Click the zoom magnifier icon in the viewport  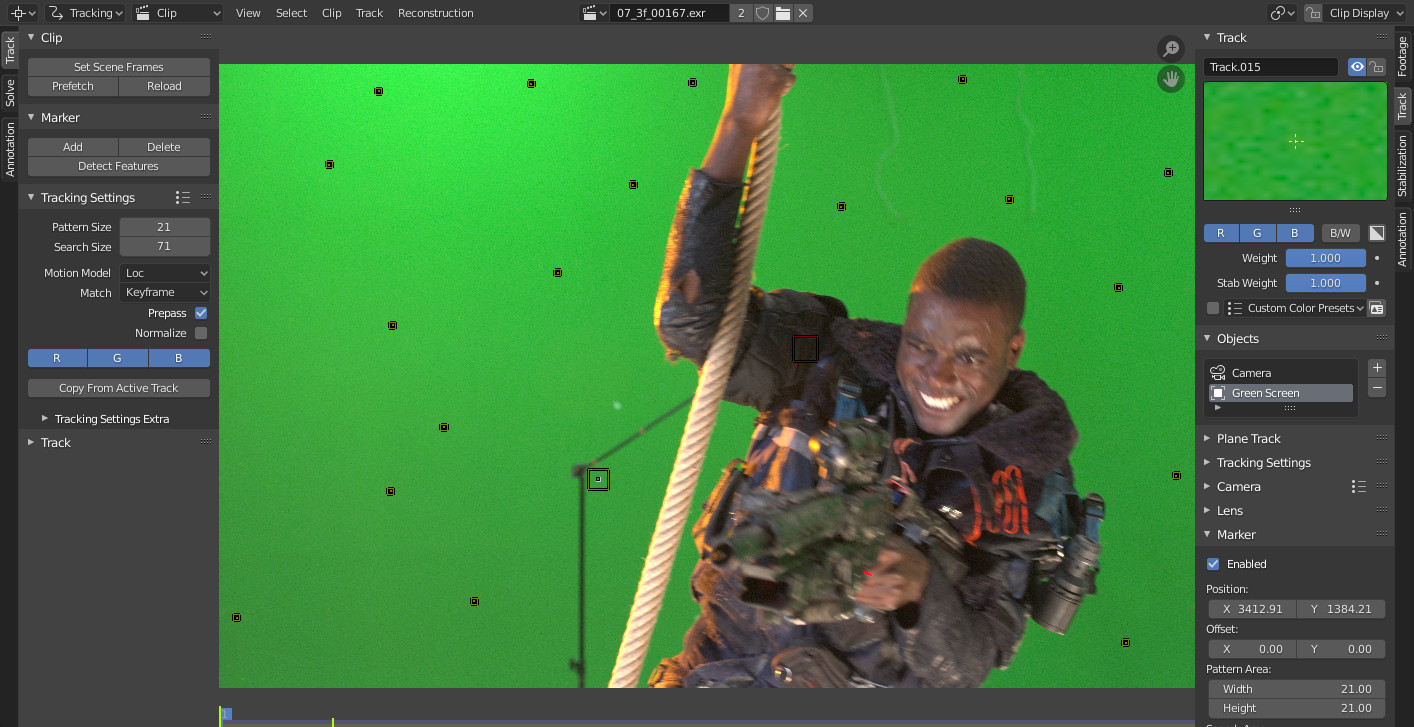[1170, 48]
